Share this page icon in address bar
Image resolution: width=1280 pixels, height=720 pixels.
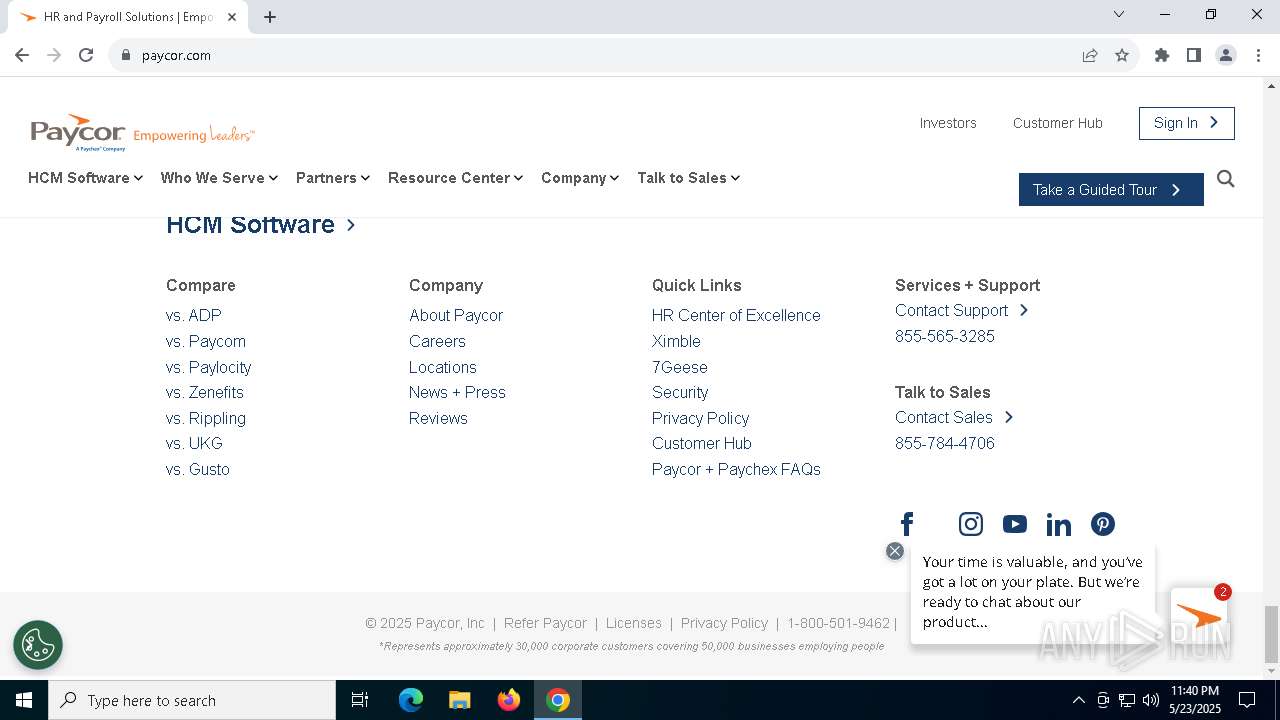tap(1090, 55)
